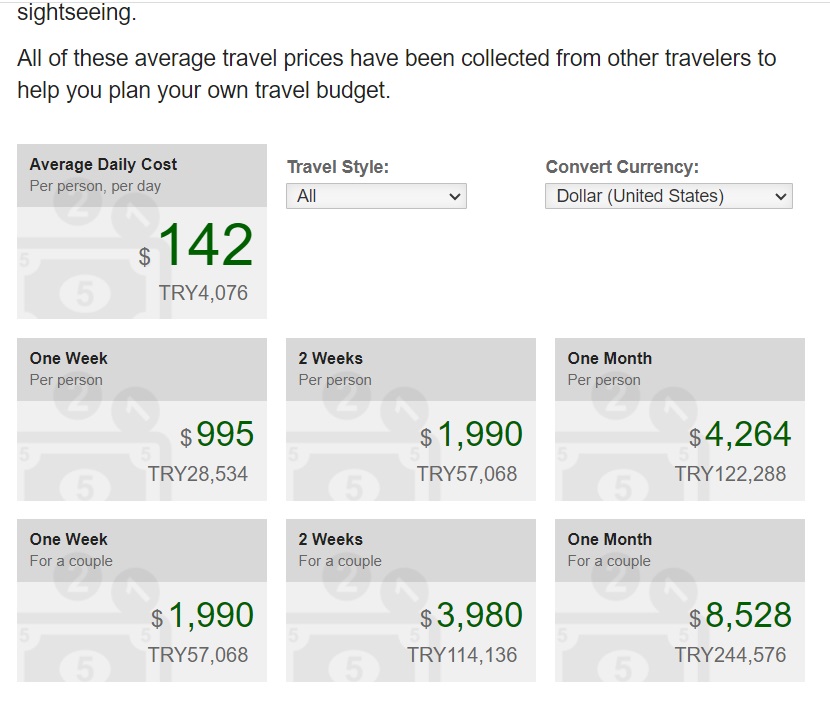Click the One Month For a couple heading
This screenshot has height=703, width=830.
tap(609, 539)
